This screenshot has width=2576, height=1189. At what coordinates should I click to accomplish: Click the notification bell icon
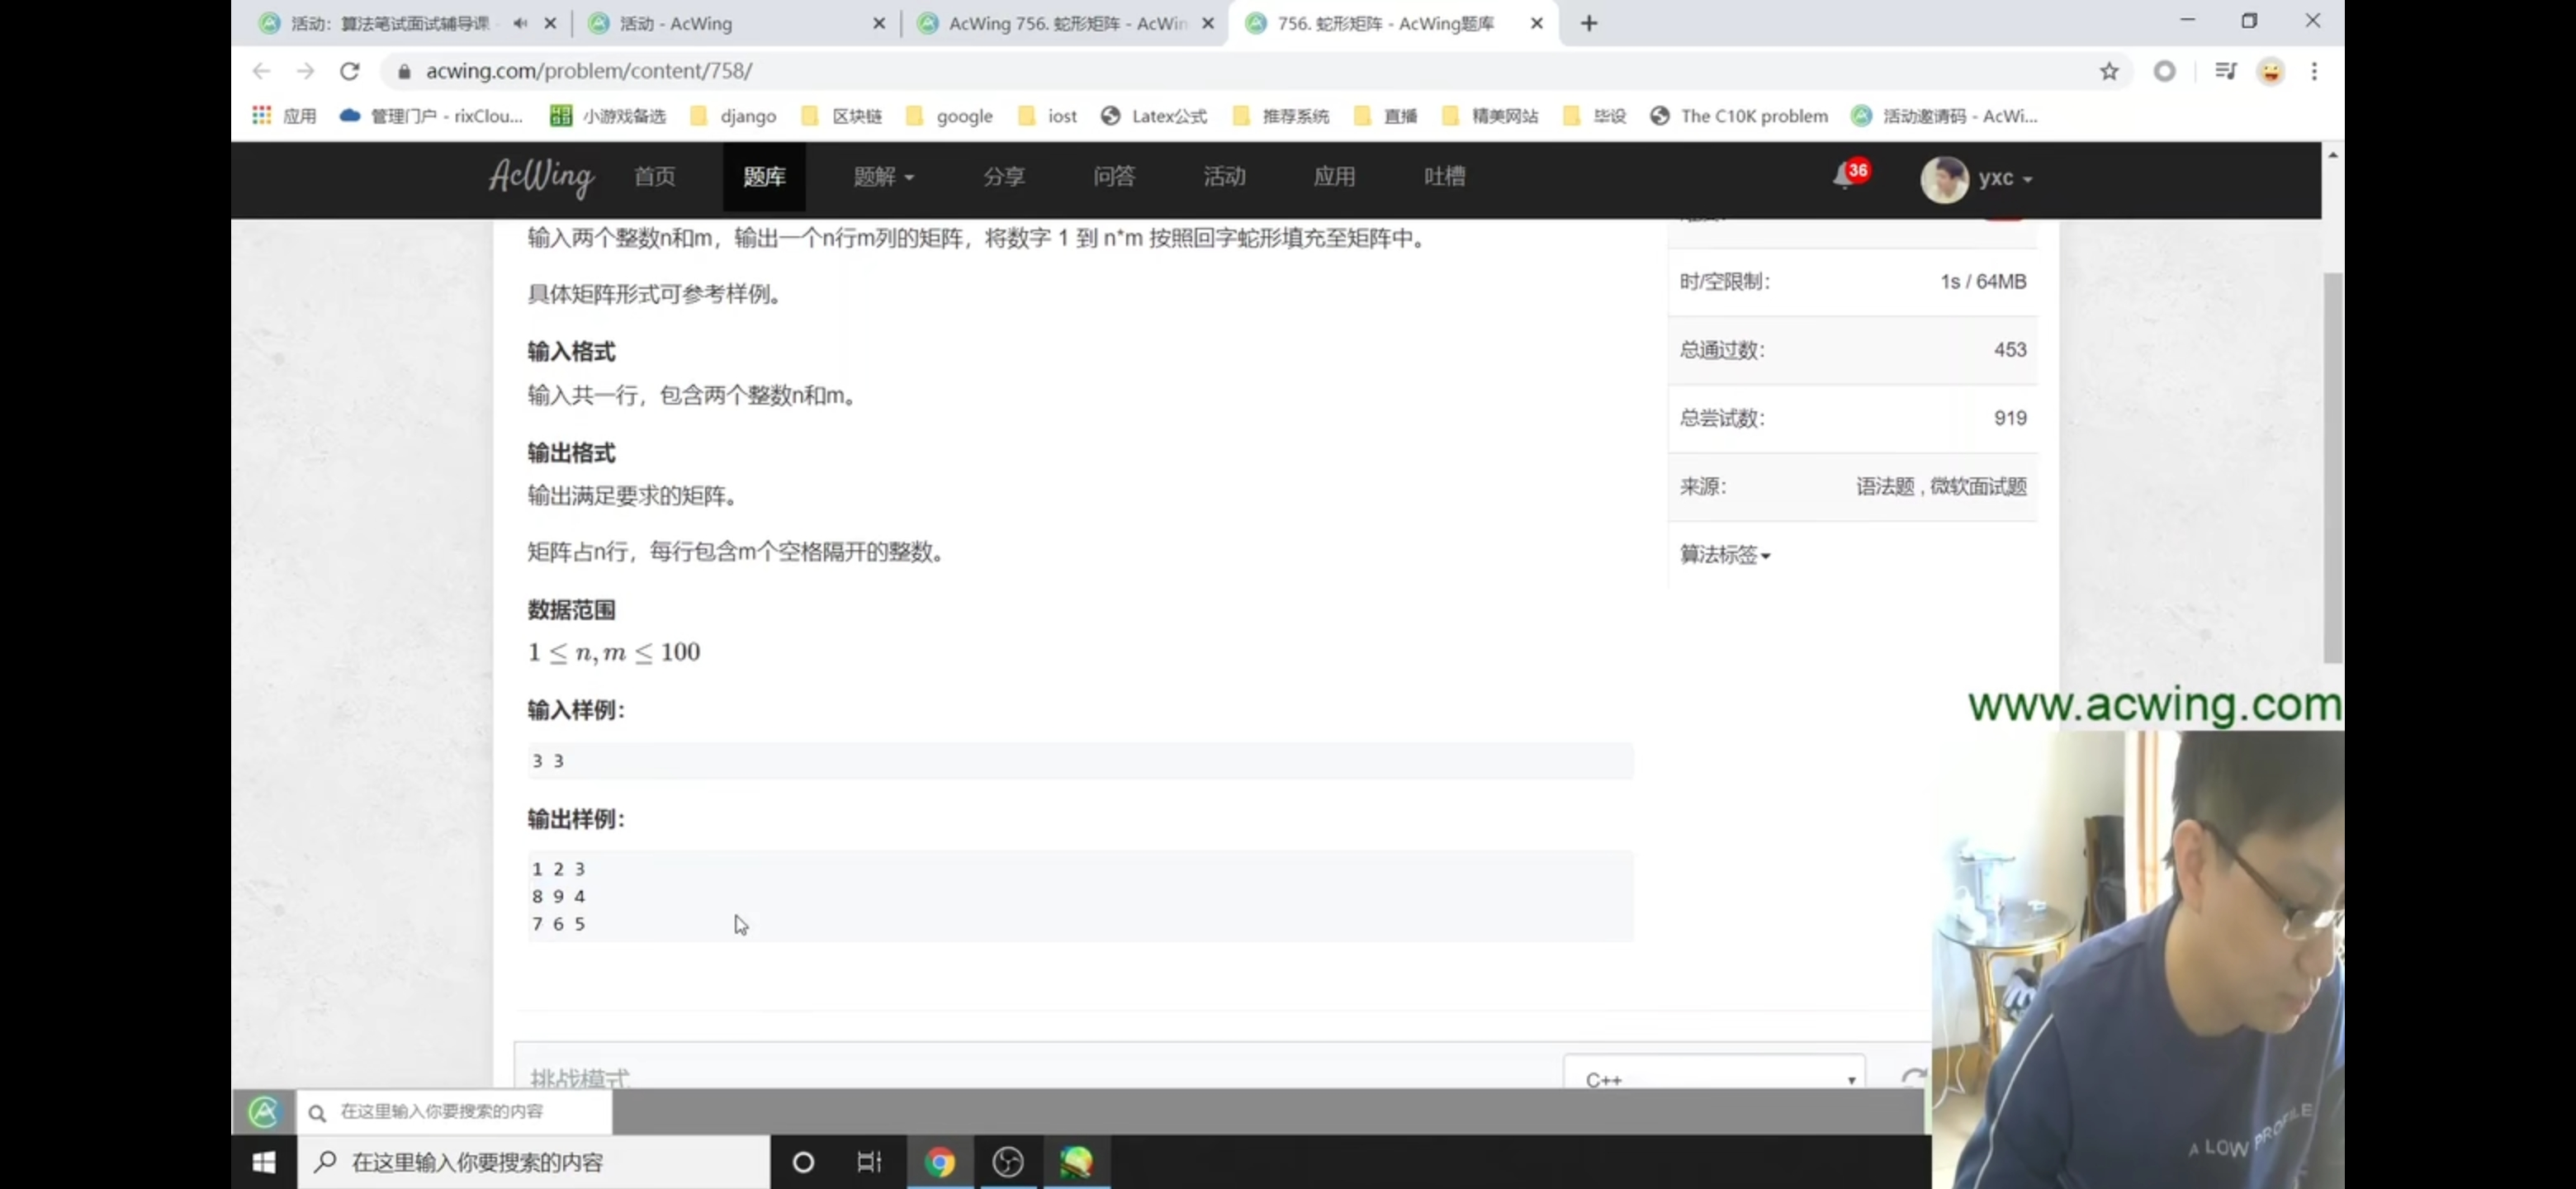tap(1843, 177)
